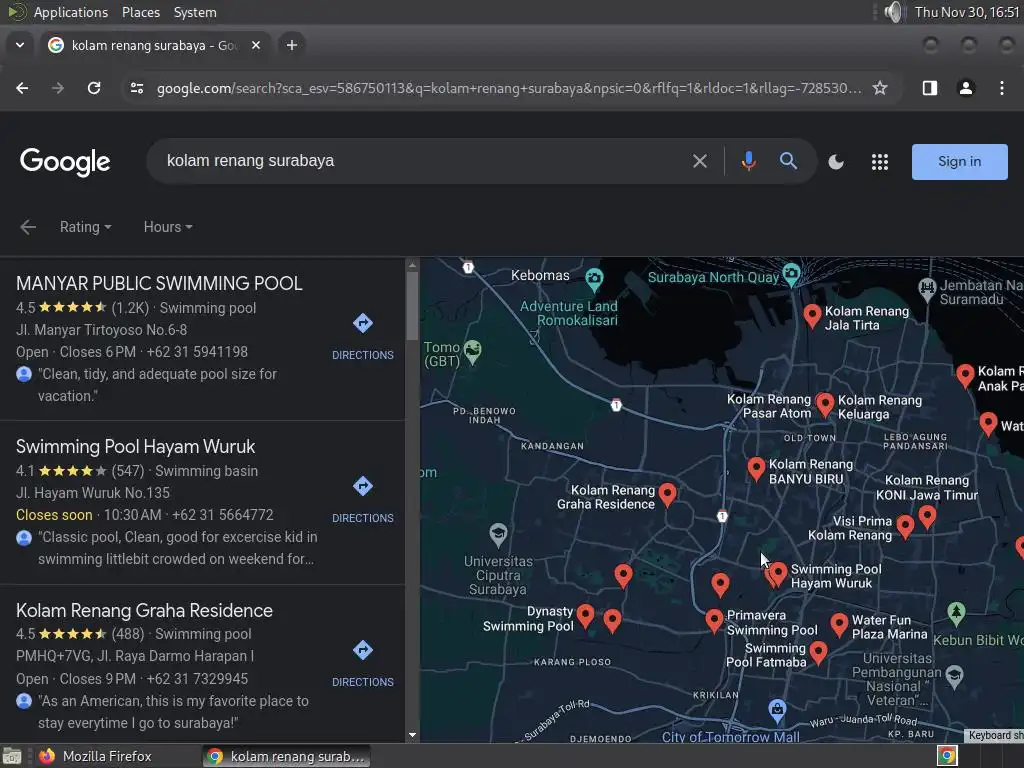
Task: Click the address Jl. Hayam Wuruk No.135
Action: tap(93, 493)
